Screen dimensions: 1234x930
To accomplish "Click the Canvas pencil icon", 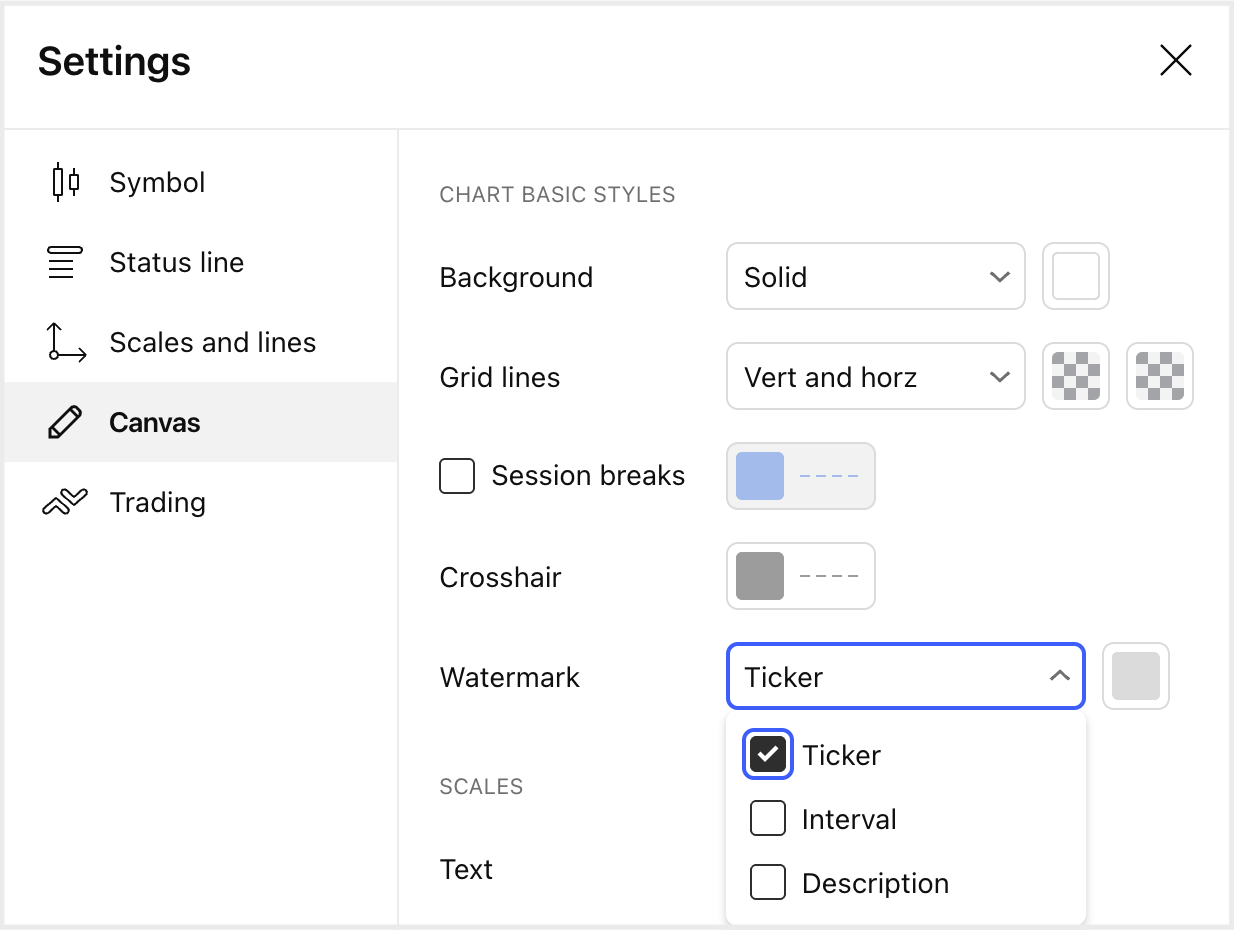I will pos(65,422).
